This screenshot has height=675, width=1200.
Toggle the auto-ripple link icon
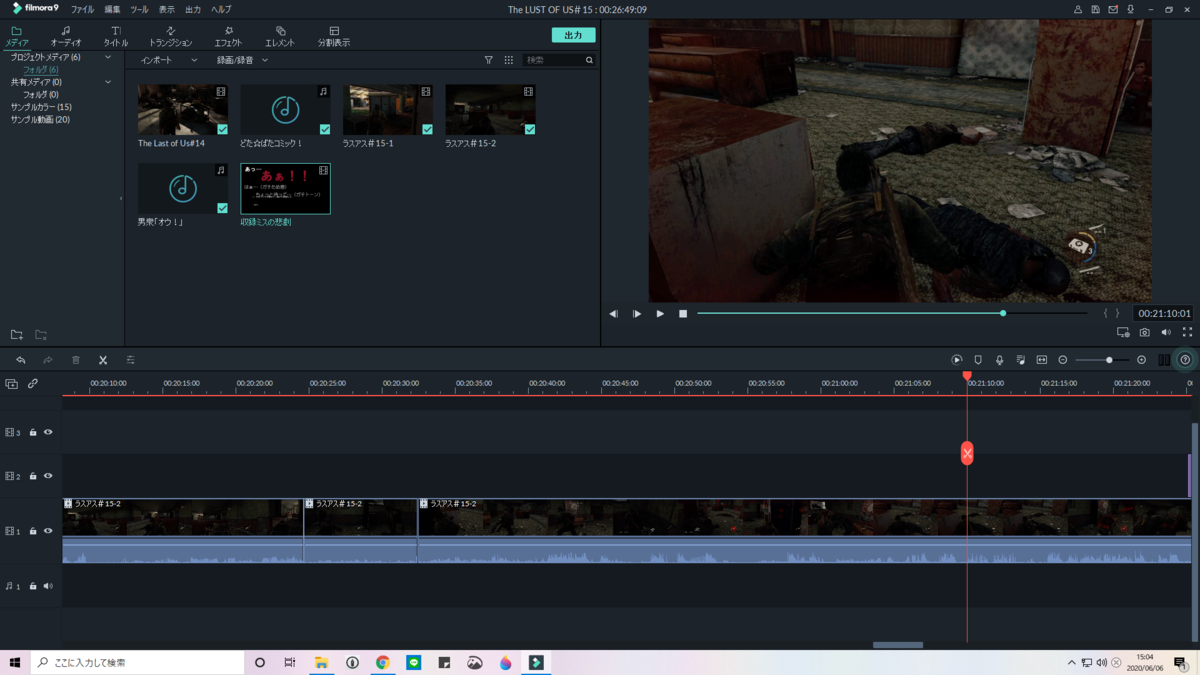[33, 384]
